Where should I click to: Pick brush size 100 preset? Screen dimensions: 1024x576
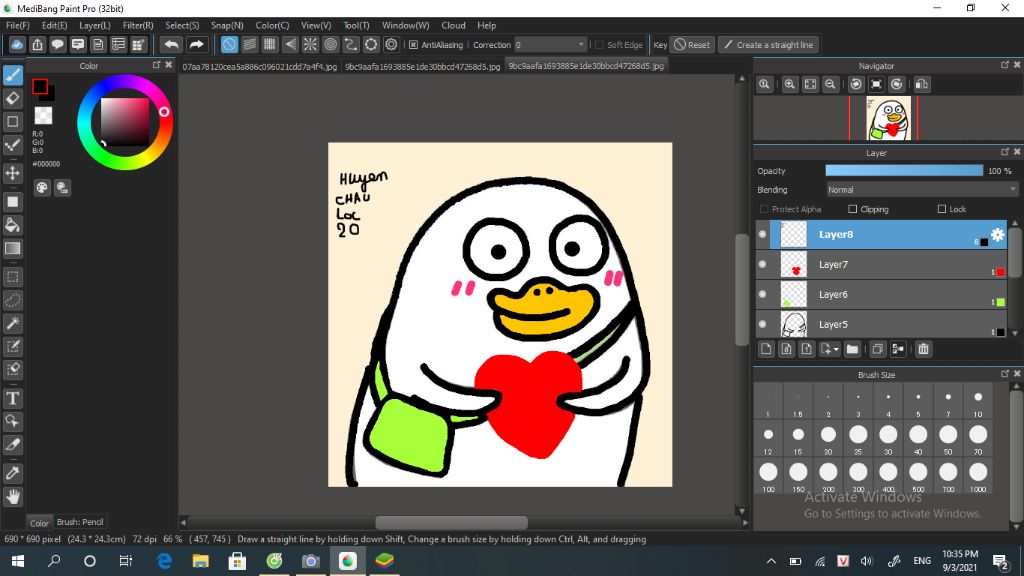tap(768, 477)
